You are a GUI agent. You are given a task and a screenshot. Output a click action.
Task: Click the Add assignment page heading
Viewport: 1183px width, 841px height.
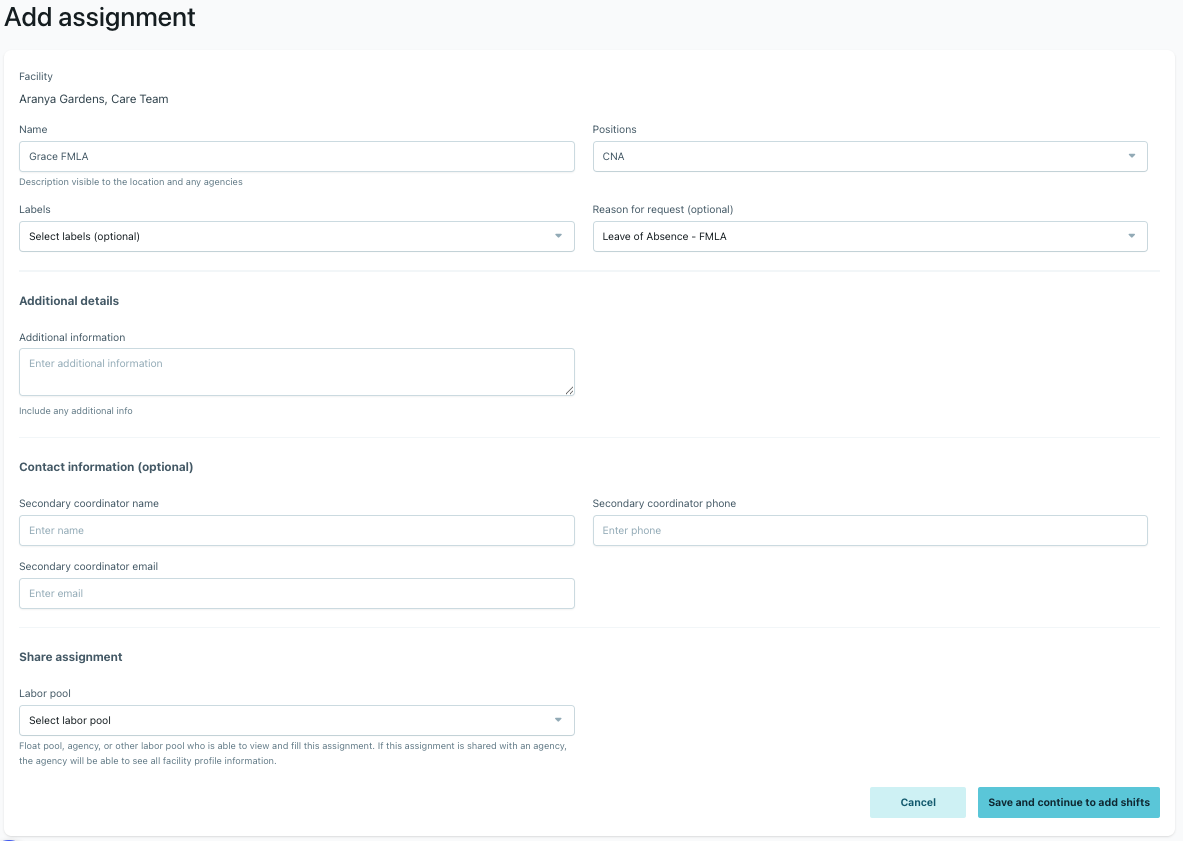pyautogui.click(x=100, y=17)
